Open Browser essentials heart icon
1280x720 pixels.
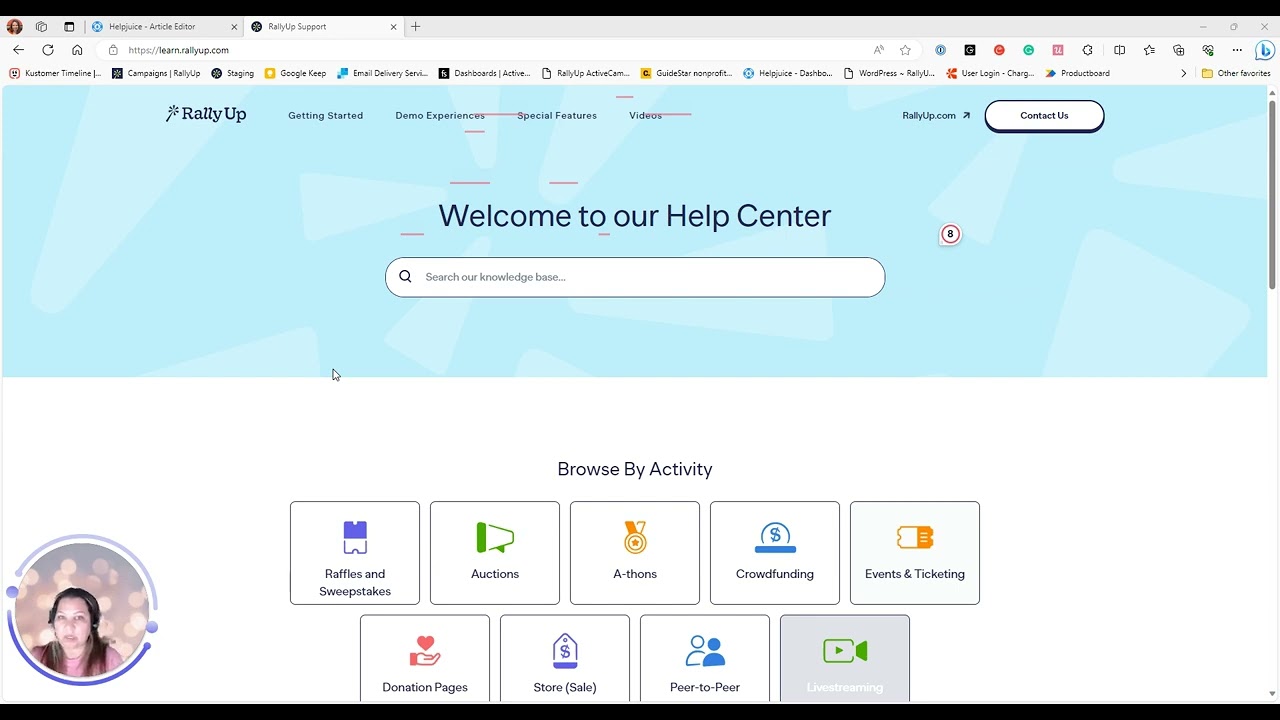tap(1208, 50)
